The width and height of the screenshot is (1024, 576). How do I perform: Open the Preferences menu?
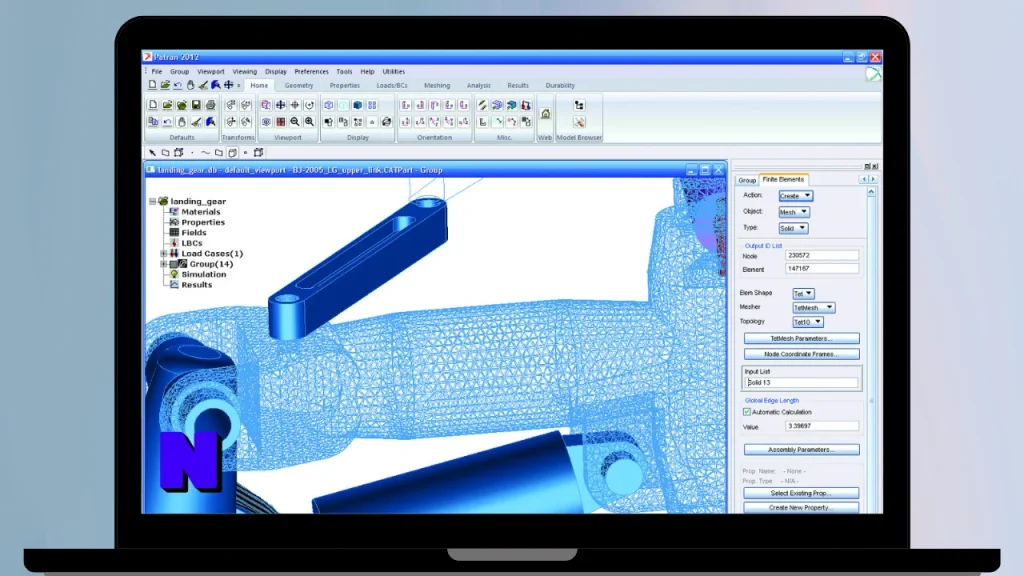[312, 72]
